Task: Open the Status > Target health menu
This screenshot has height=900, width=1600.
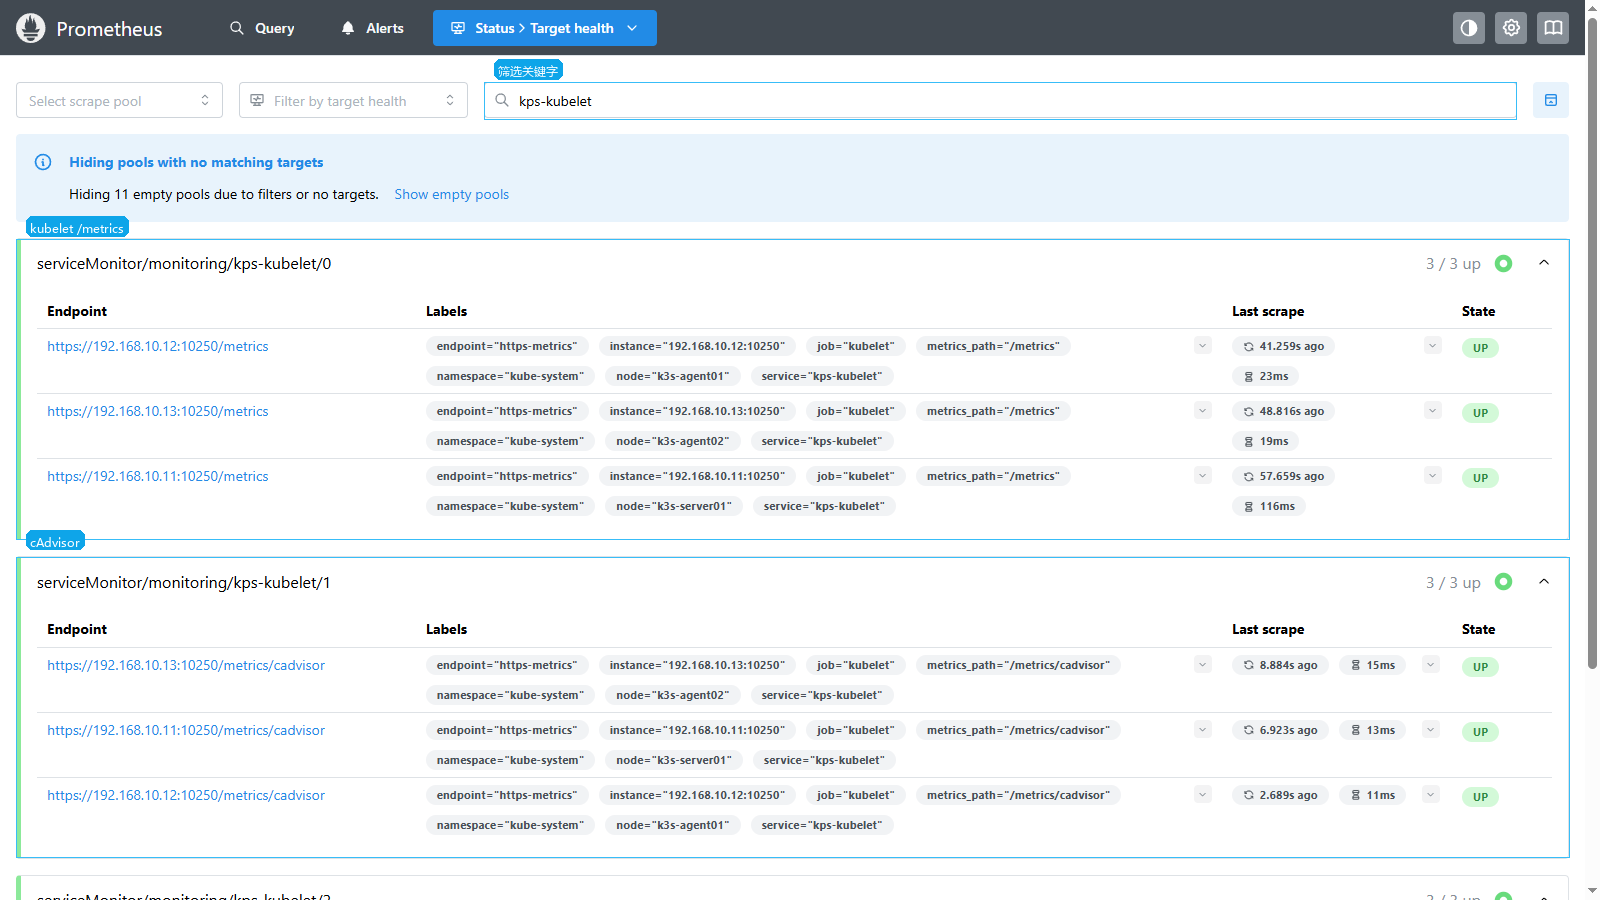Action: 545,28
